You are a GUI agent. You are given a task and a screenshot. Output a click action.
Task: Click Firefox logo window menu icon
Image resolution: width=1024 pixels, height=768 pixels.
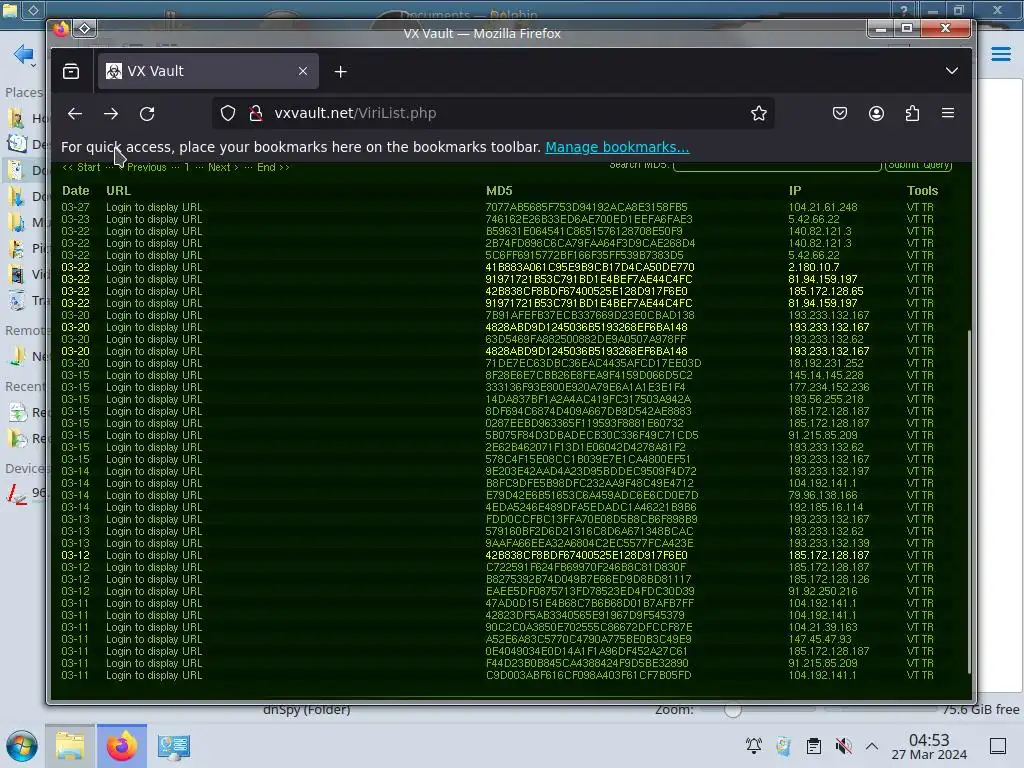(61, 29)
